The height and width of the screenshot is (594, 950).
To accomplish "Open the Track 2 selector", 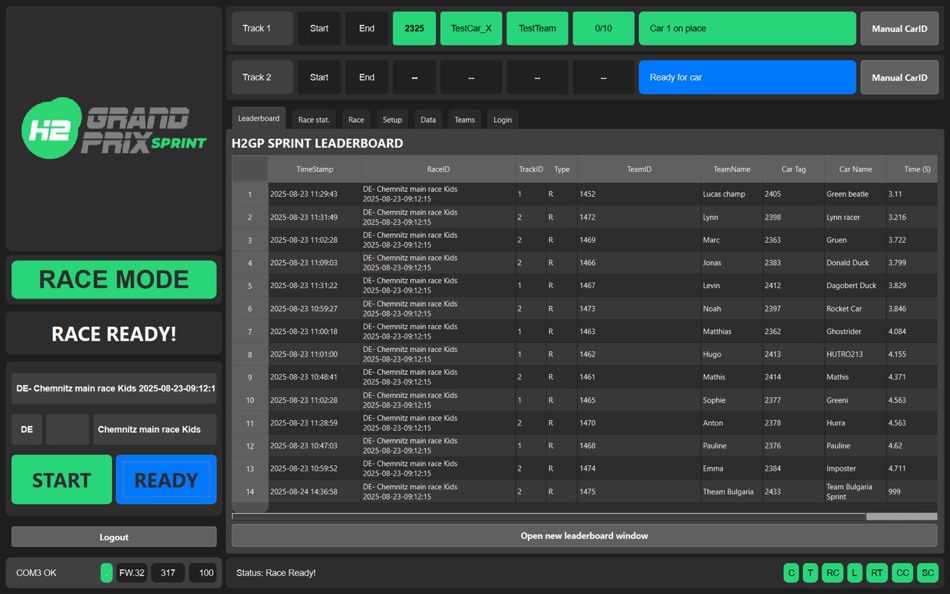I will tap(261, 77).
